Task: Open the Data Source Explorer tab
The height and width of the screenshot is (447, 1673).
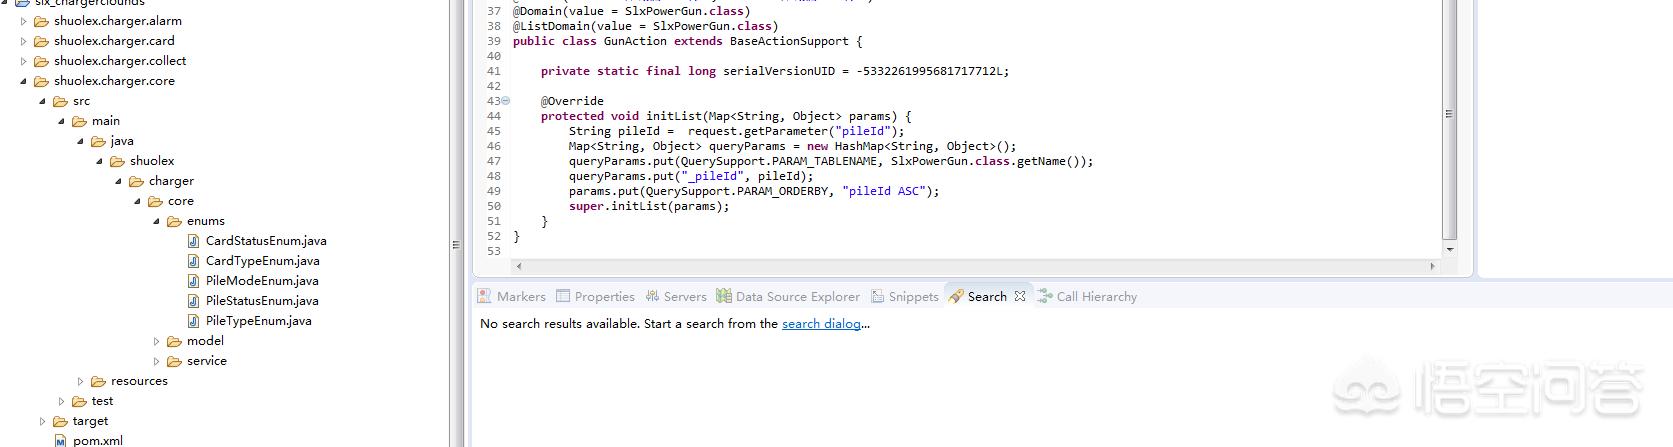Action: 788,297
